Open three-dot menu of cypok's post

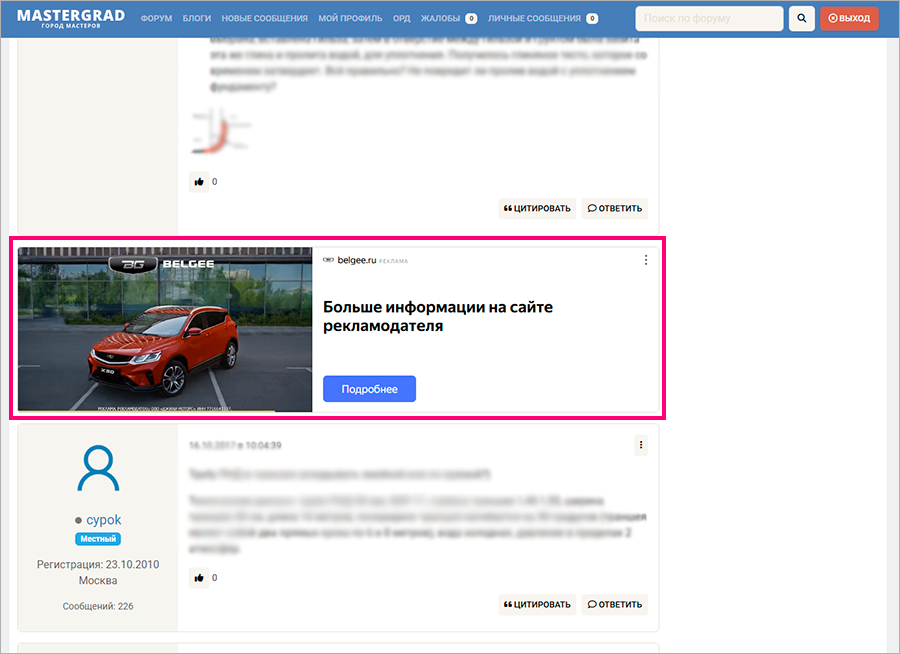pos(641,445)
